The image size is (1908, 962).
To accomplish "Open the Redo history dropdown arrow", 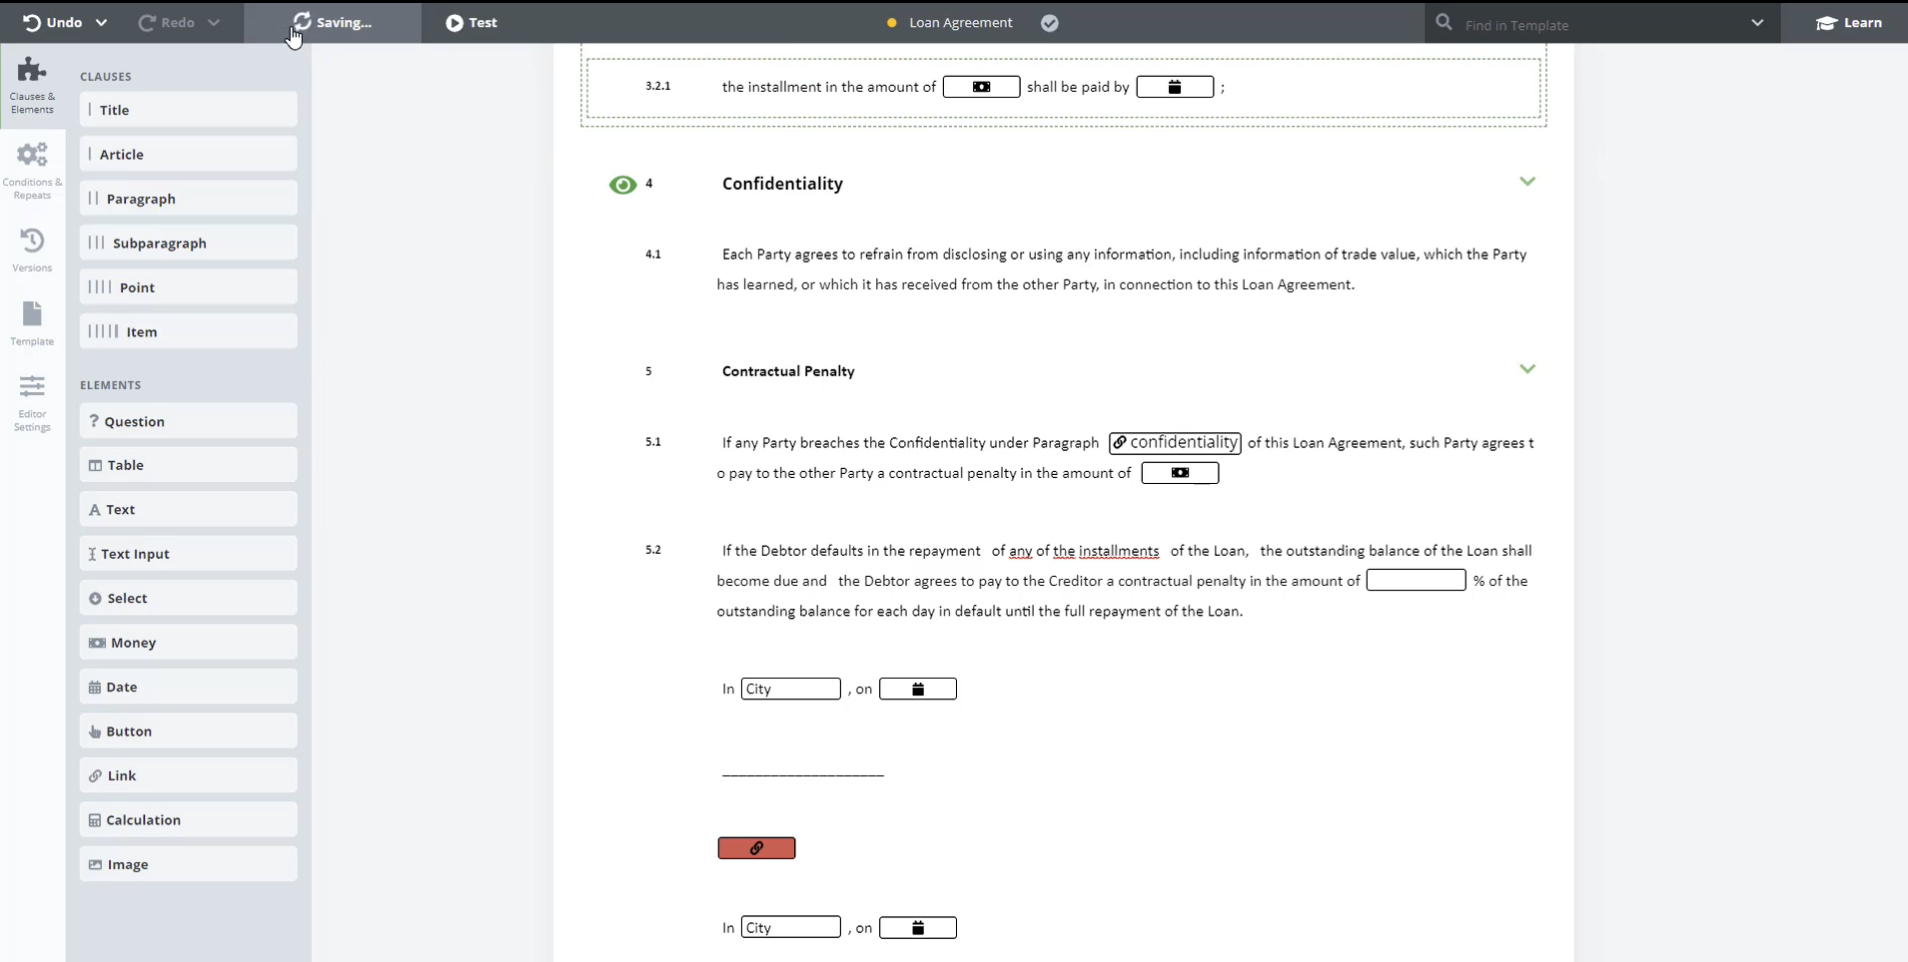I will (x=214, y=22).
